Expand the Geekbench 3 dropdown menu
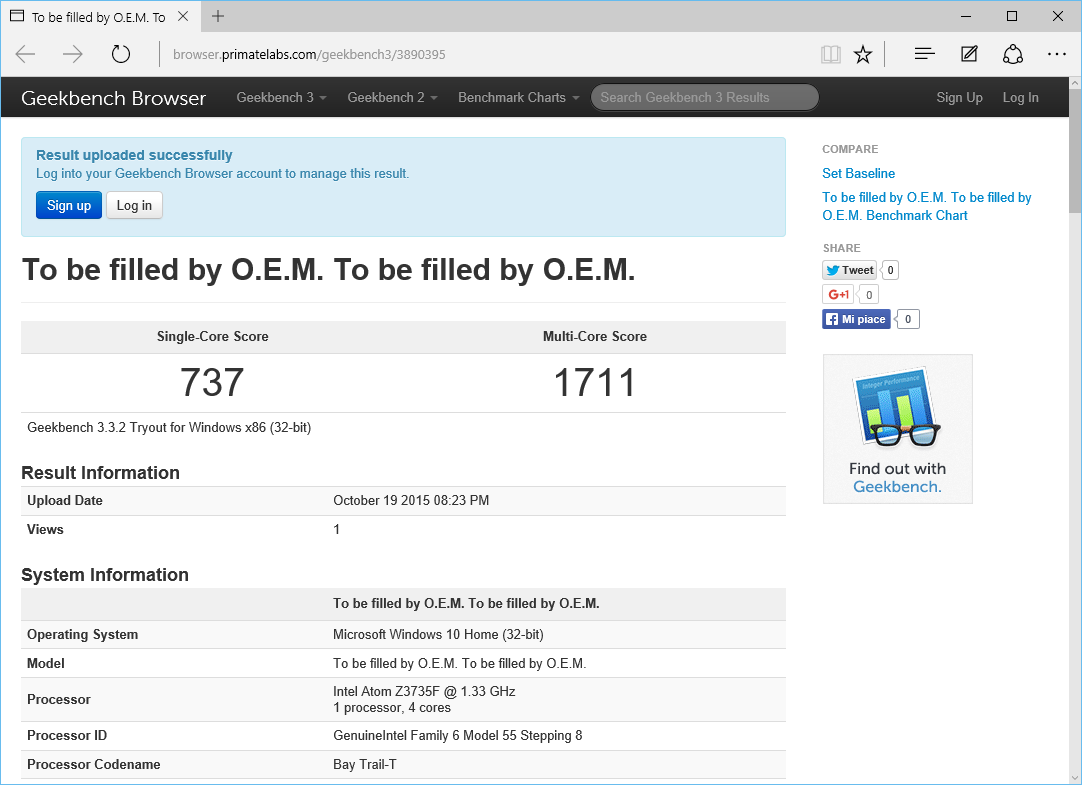The image size is (1082, 785). coord(282,97)
